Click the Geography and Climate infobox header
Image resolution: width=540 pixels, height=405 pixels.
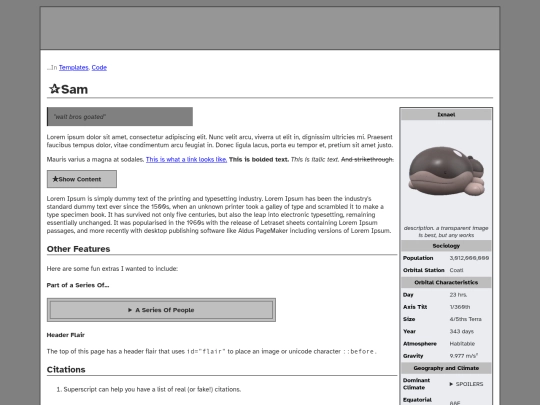pyautogui.click(x=446, y=368)
